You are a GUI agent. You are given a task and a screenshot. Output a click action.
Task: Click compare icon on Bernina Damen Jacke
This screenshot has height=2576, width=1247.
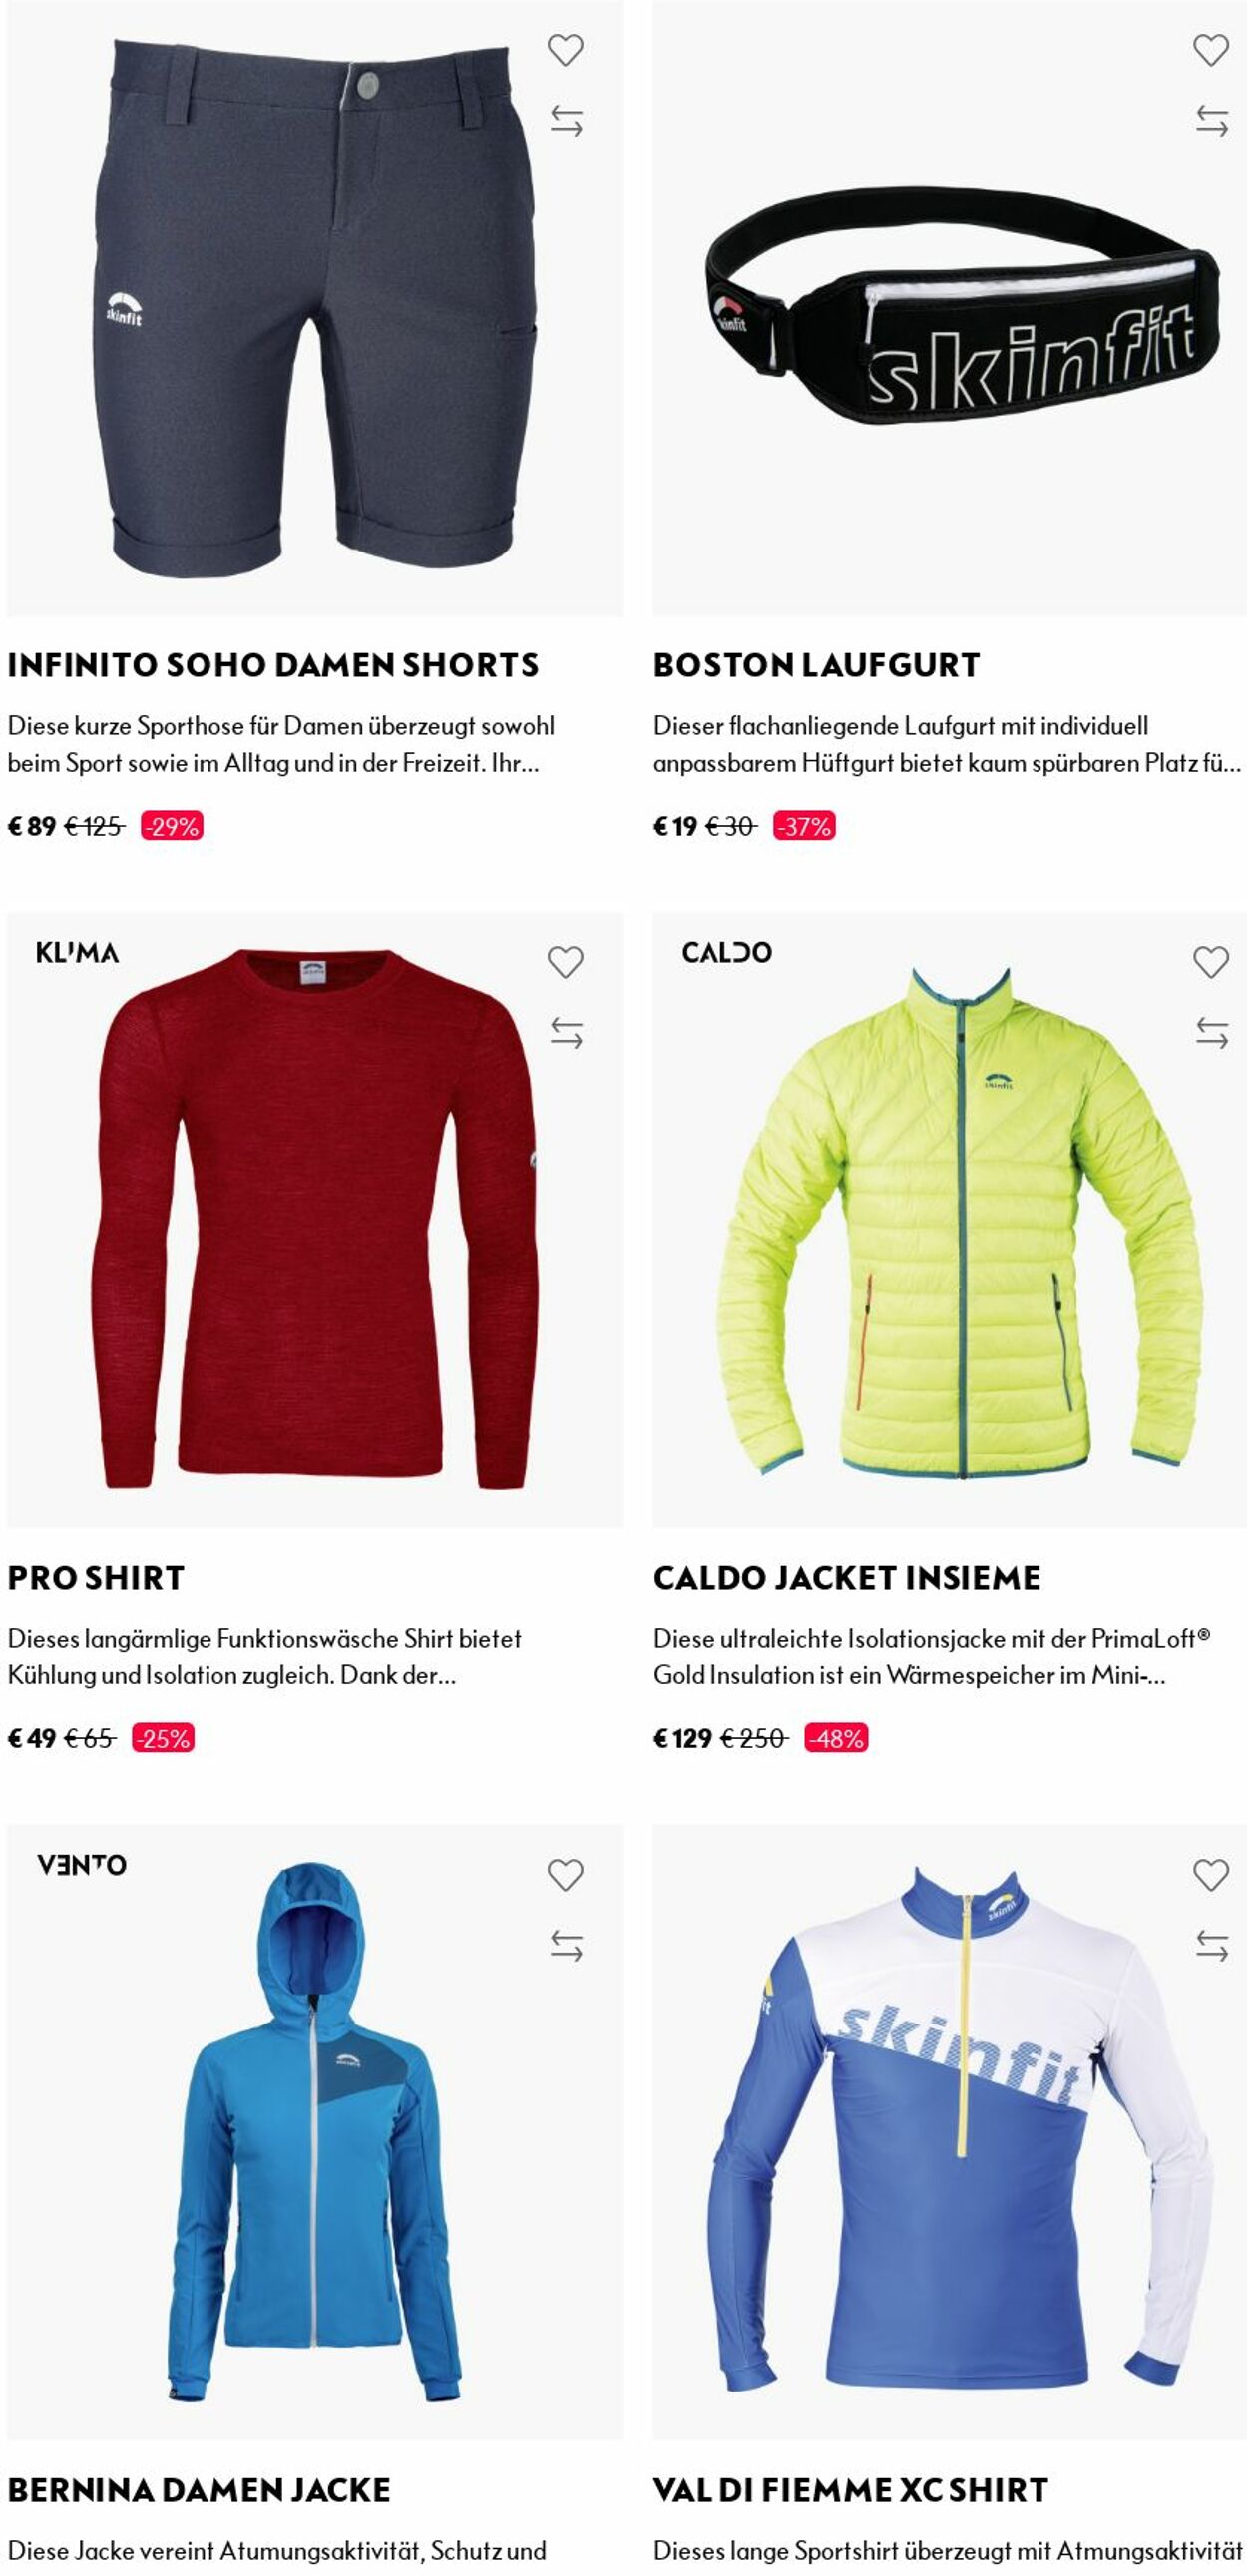click(566, 1946)
